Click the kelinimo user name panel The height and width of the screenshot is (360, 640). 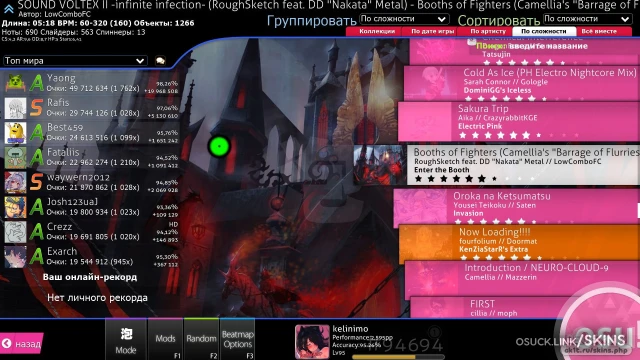point(370,342)
